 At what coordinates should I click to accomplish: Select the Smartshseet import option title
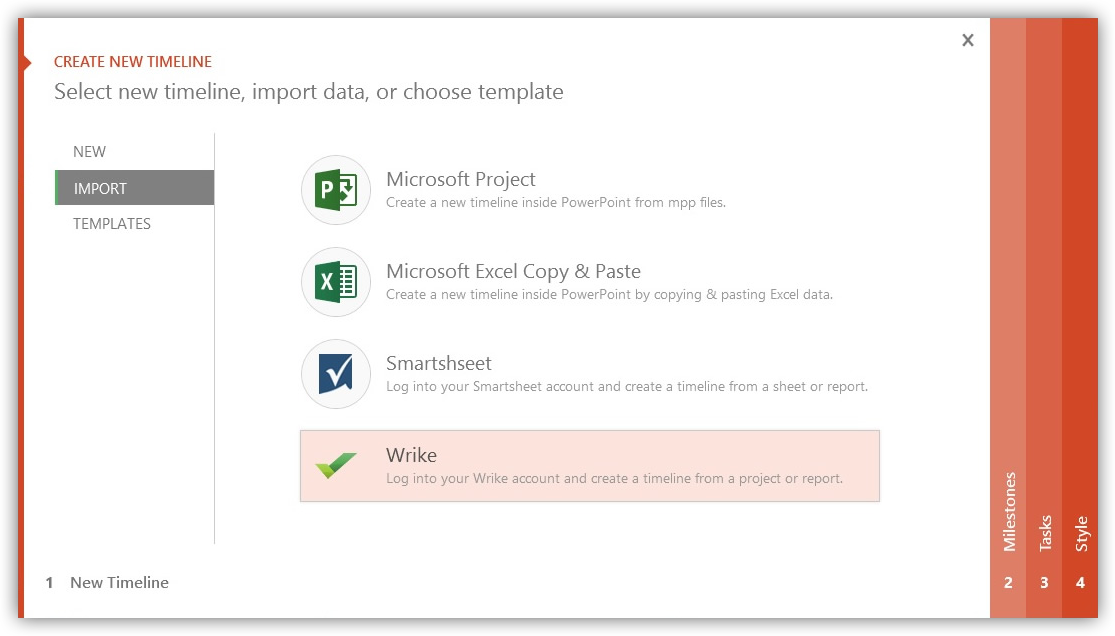[439, 364]
